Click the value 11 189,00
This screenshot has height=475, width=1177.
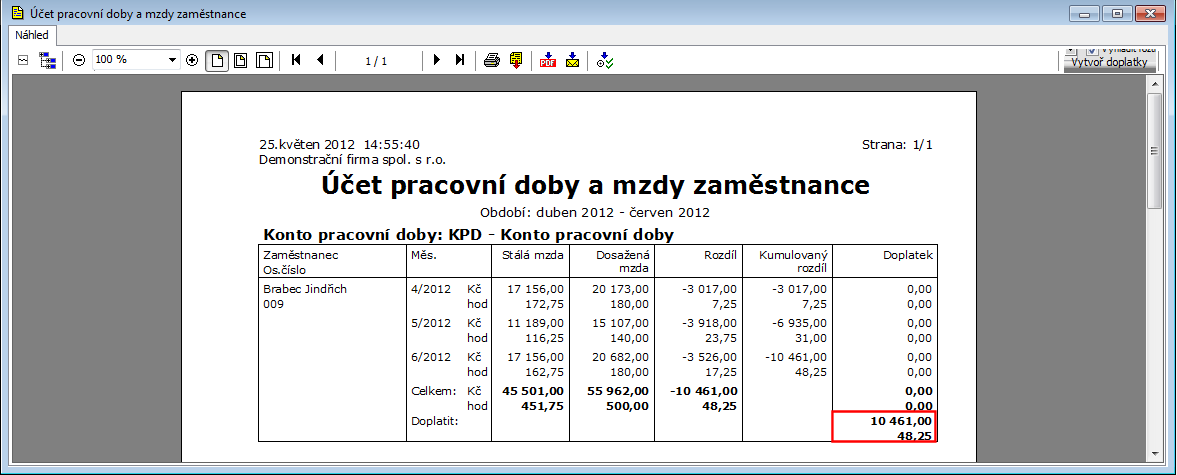click(x=533, y=323)
